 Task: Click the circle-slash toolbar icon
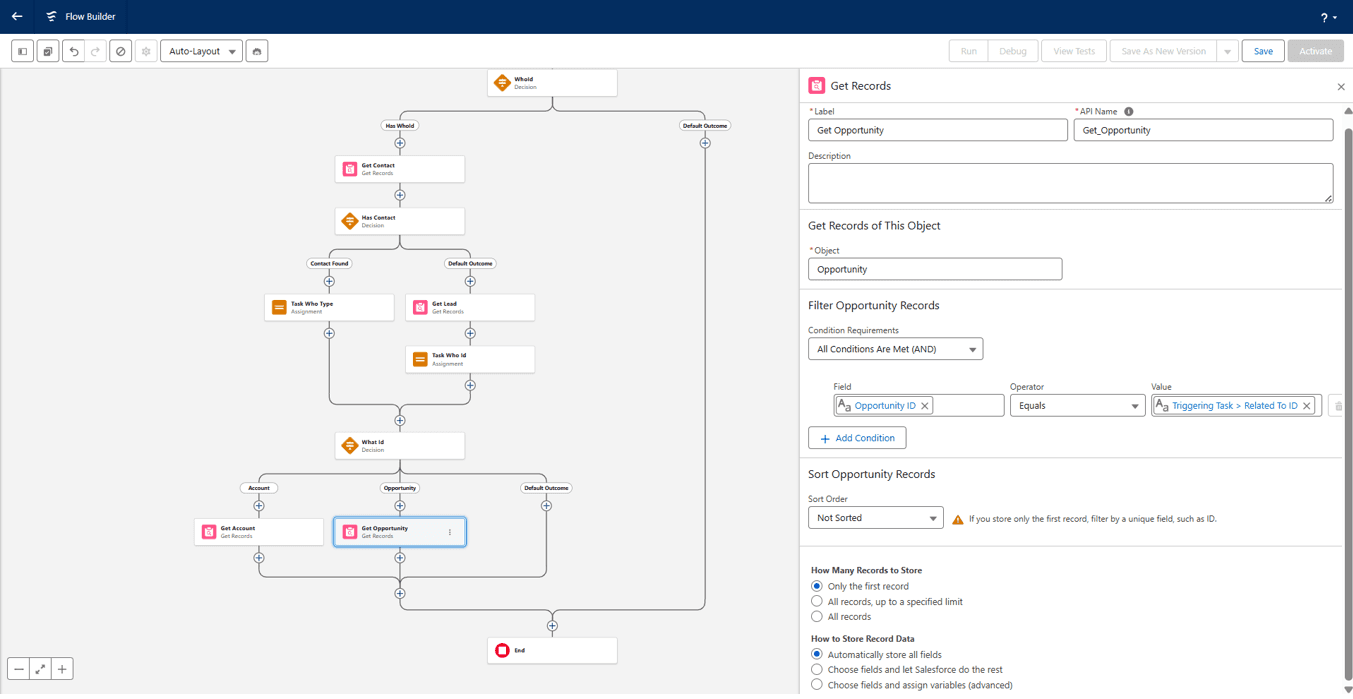(121, 51)
